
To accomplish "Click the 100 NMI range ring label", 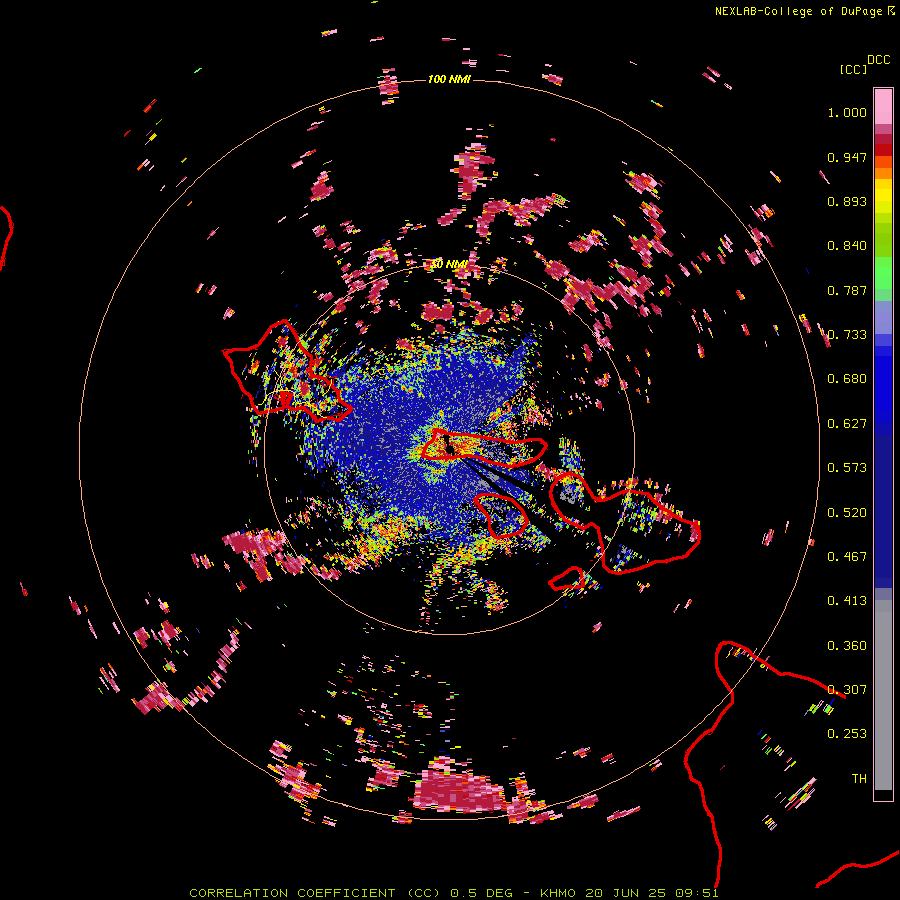I will click(x=449, y=79).
